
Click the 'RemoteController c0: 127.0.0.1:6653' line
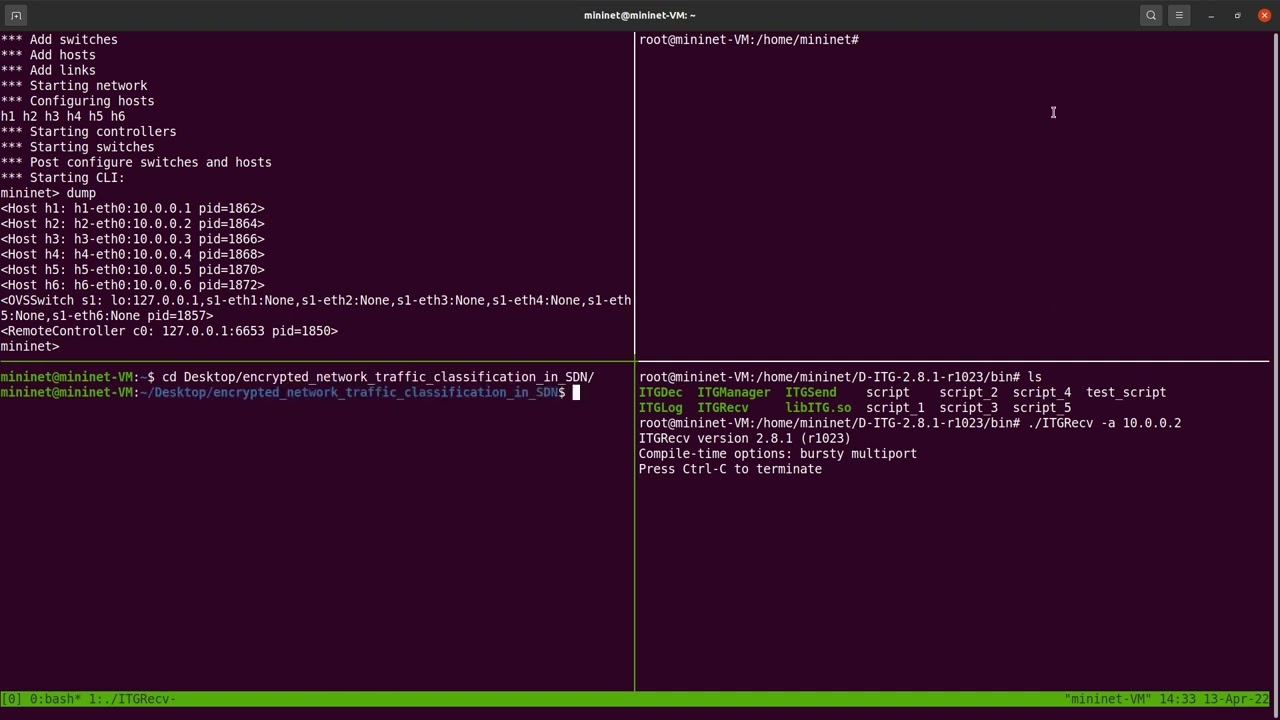(x=169, y=331)
